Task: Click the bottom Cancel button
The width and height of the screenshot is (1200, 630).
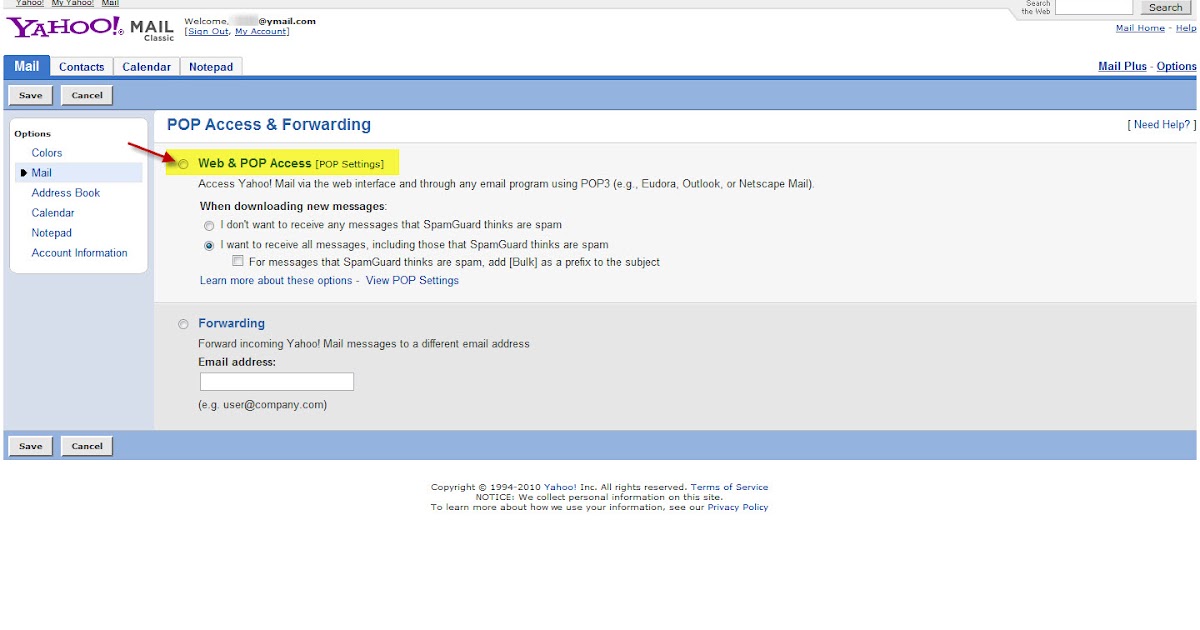Action: (87, 446)
